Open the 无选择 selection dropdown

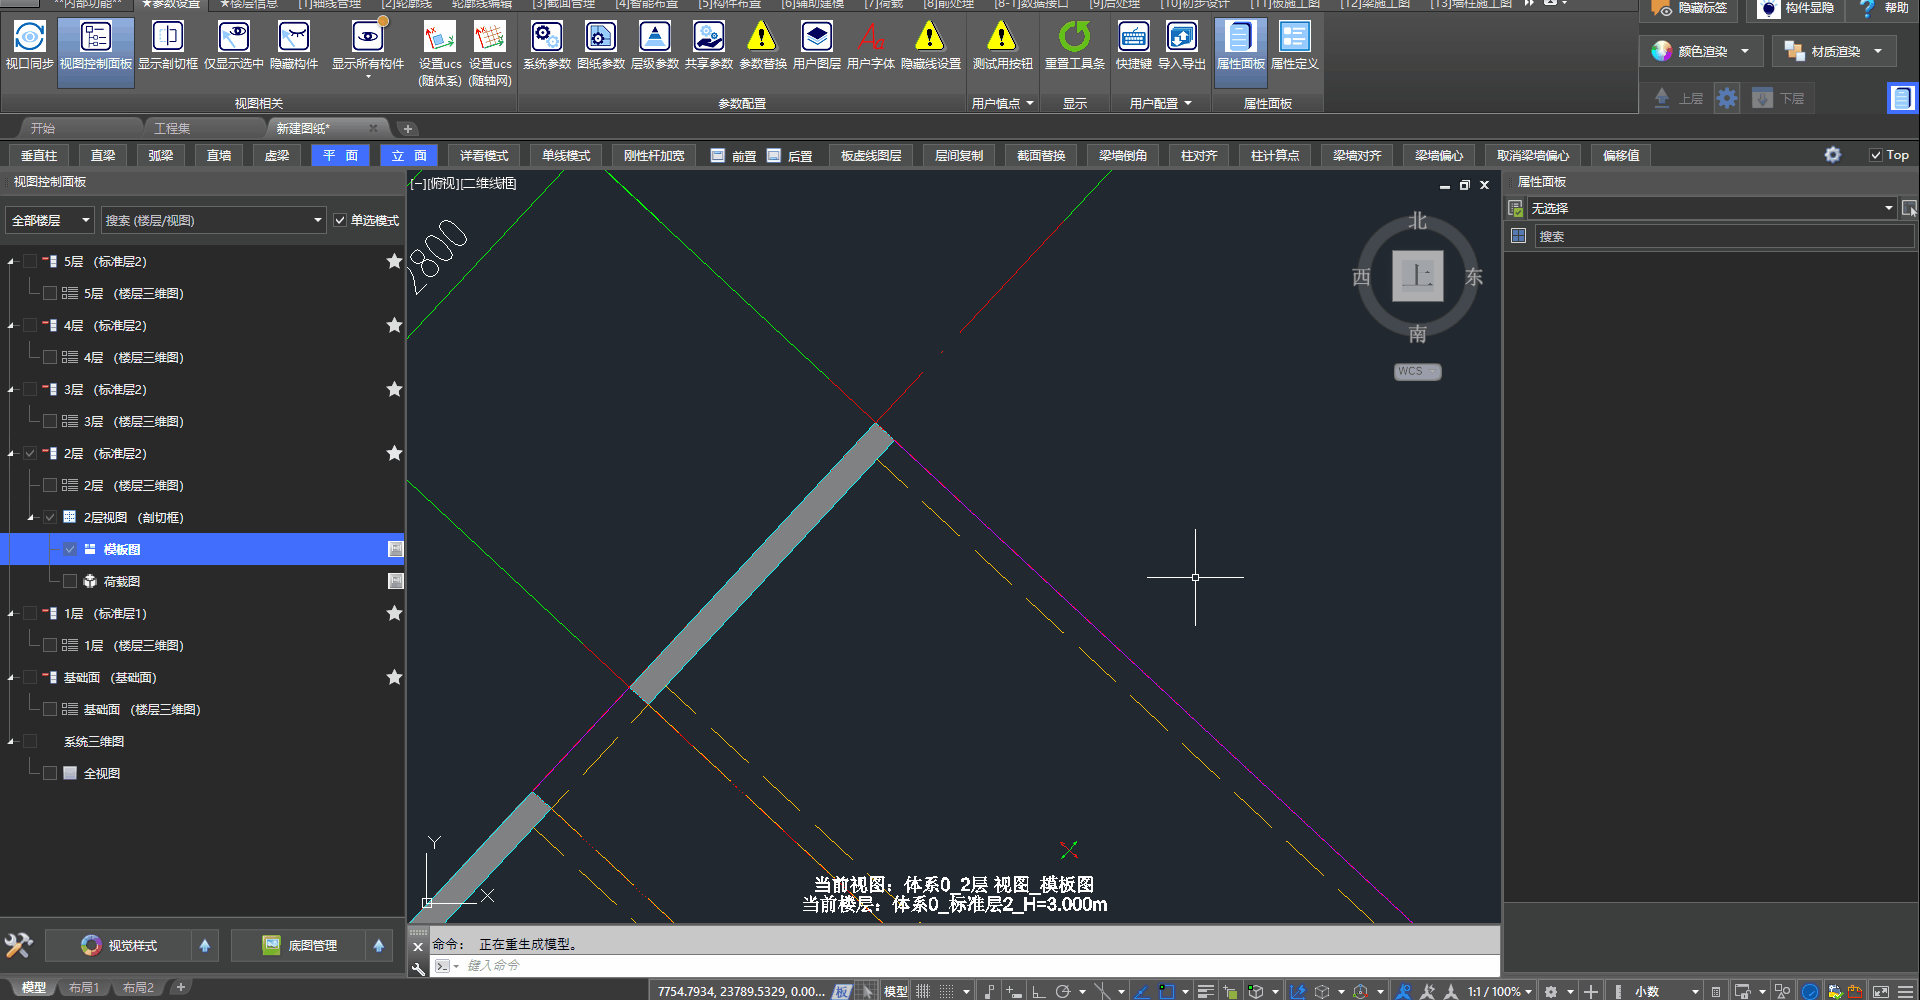(x=1888, y=208)
